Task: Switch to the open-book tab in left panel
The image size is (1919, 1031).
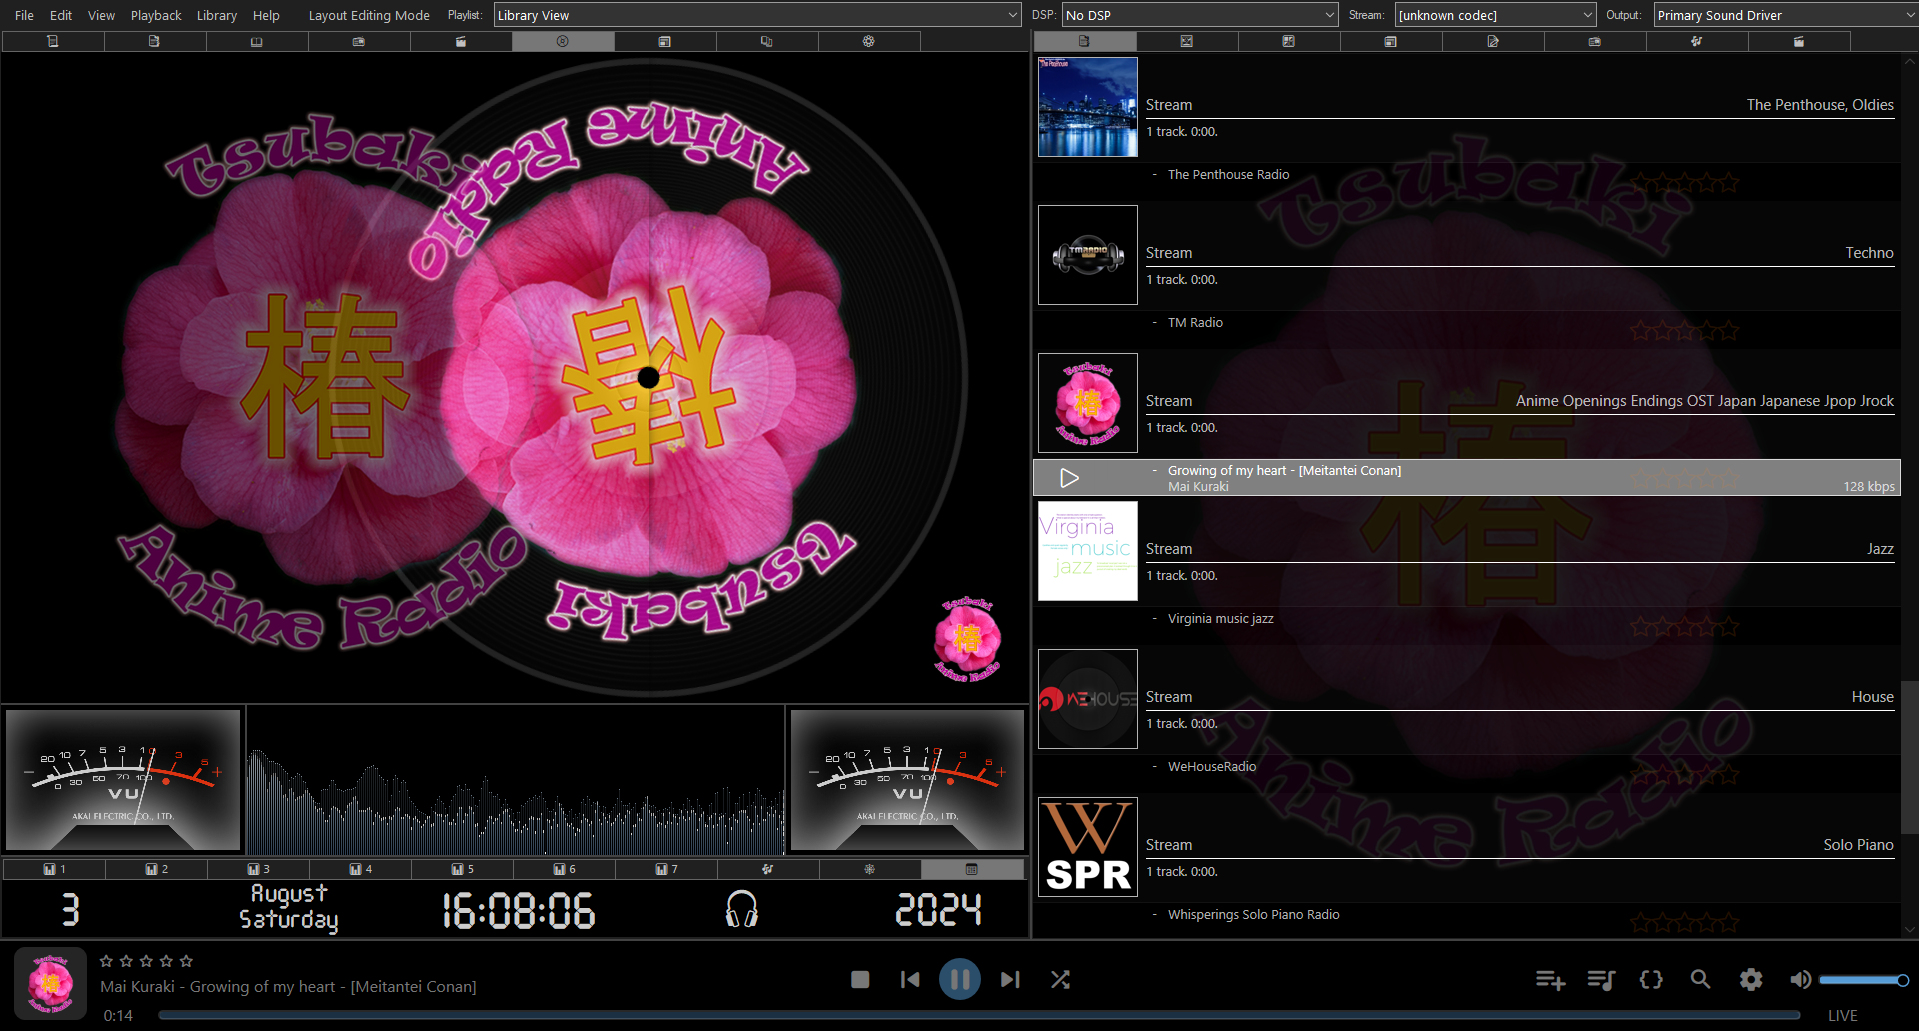Action: click(257, 41)
